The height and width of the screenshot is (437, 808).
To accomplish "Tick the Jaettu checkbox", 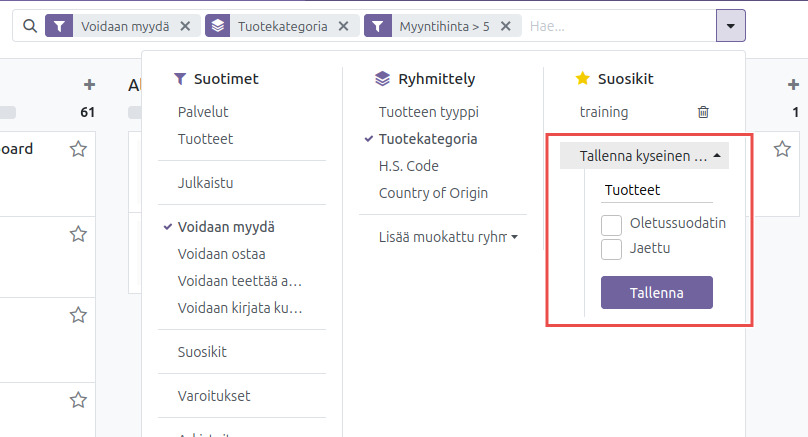I will coord(612,248).
